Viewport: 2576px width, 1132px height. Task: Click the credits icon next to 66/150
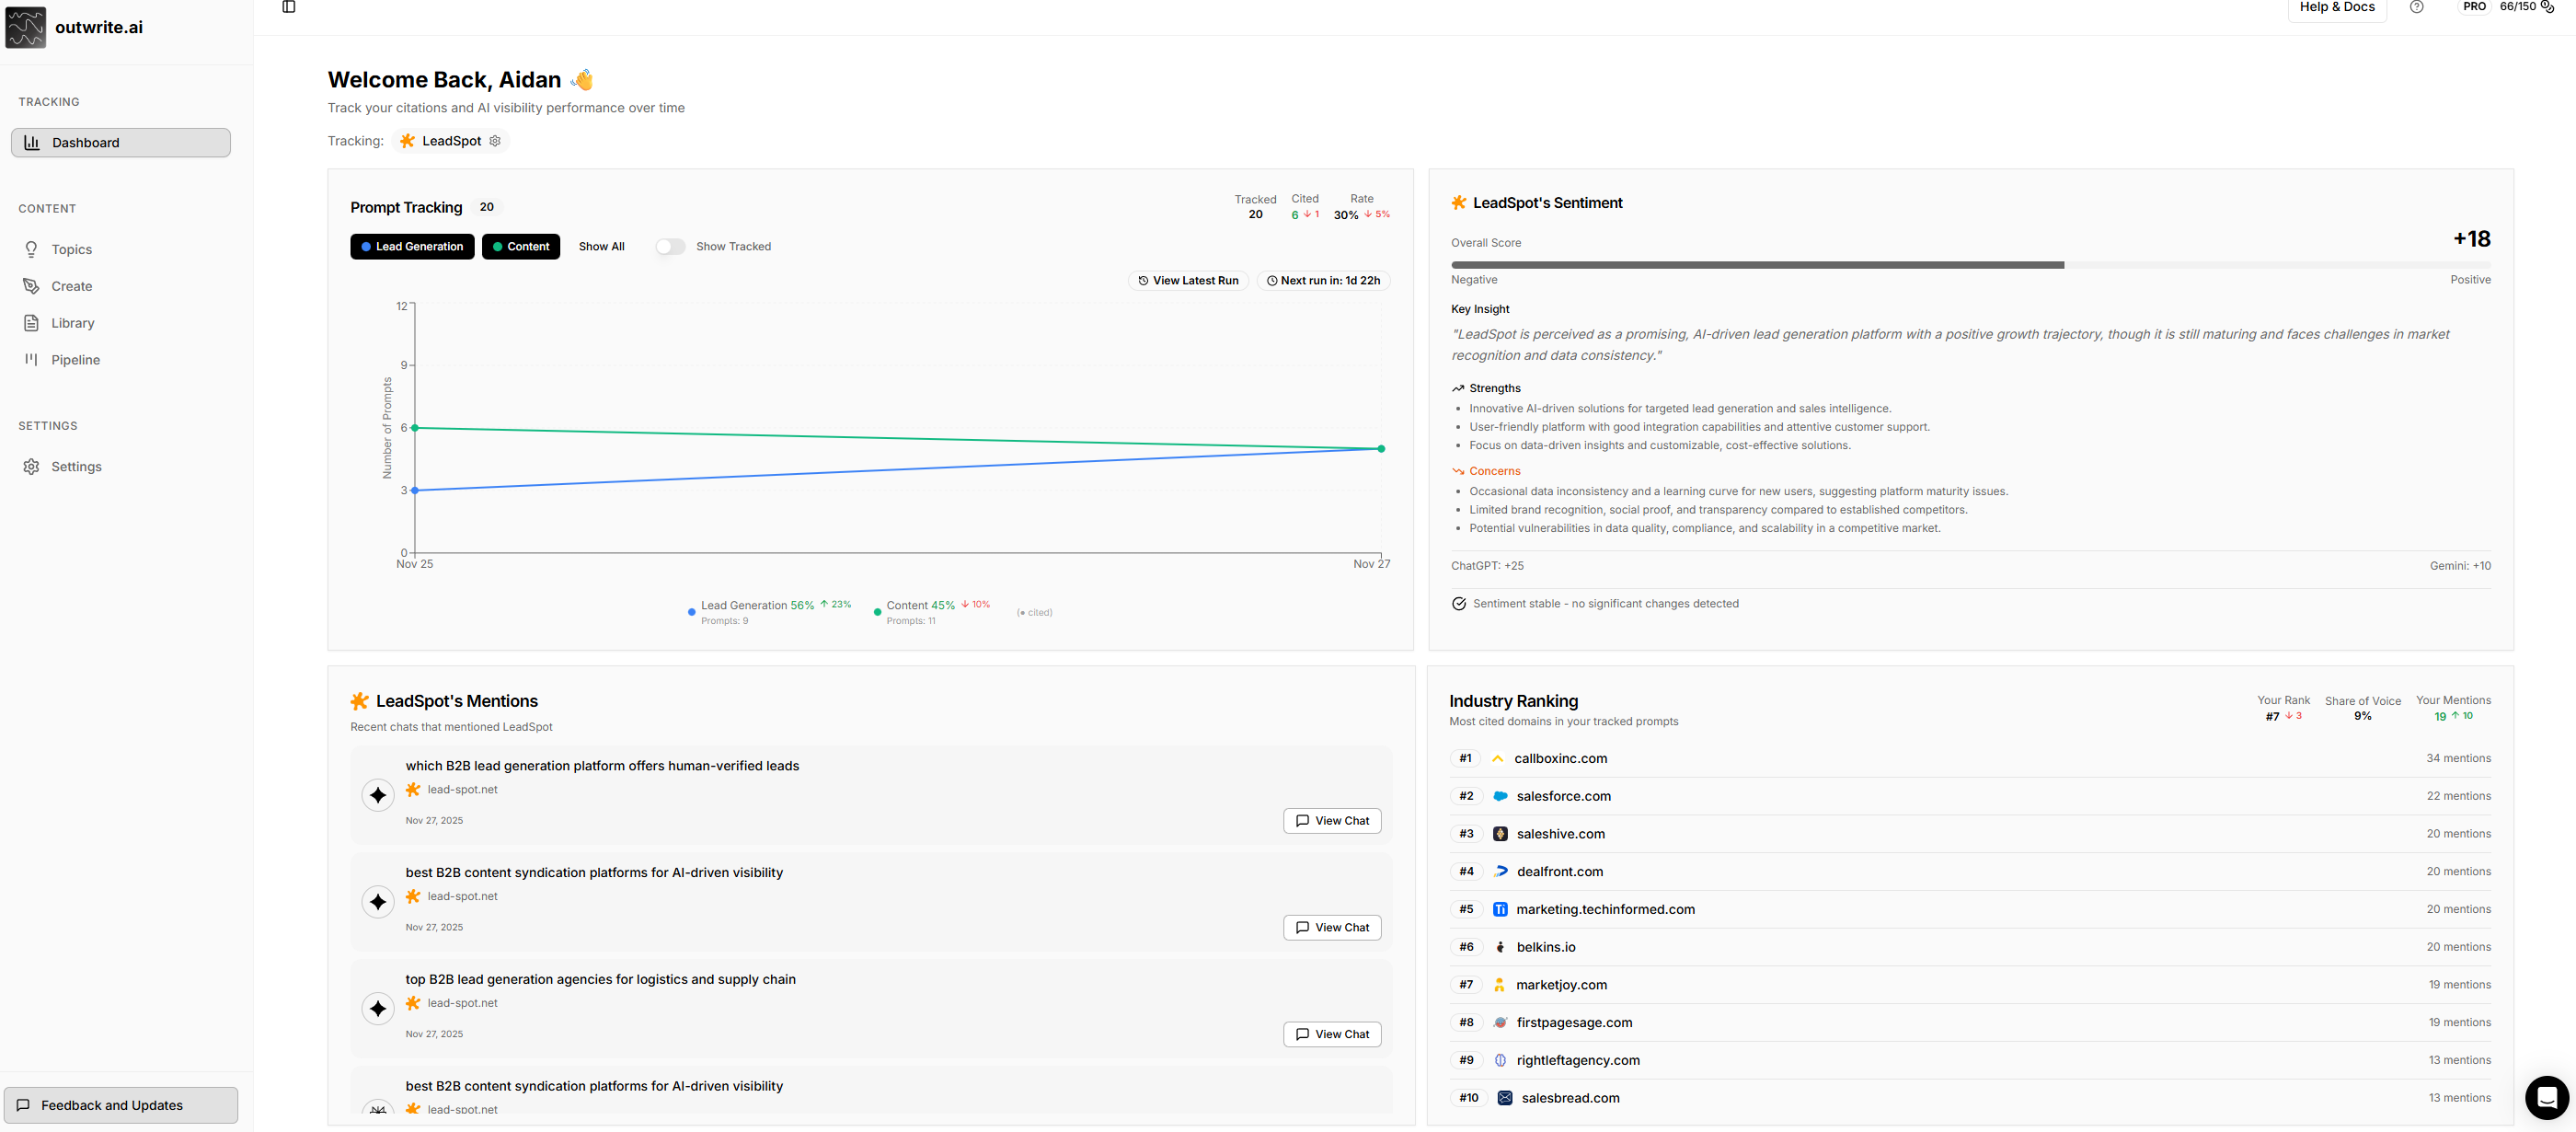[x=2547, y=7]
